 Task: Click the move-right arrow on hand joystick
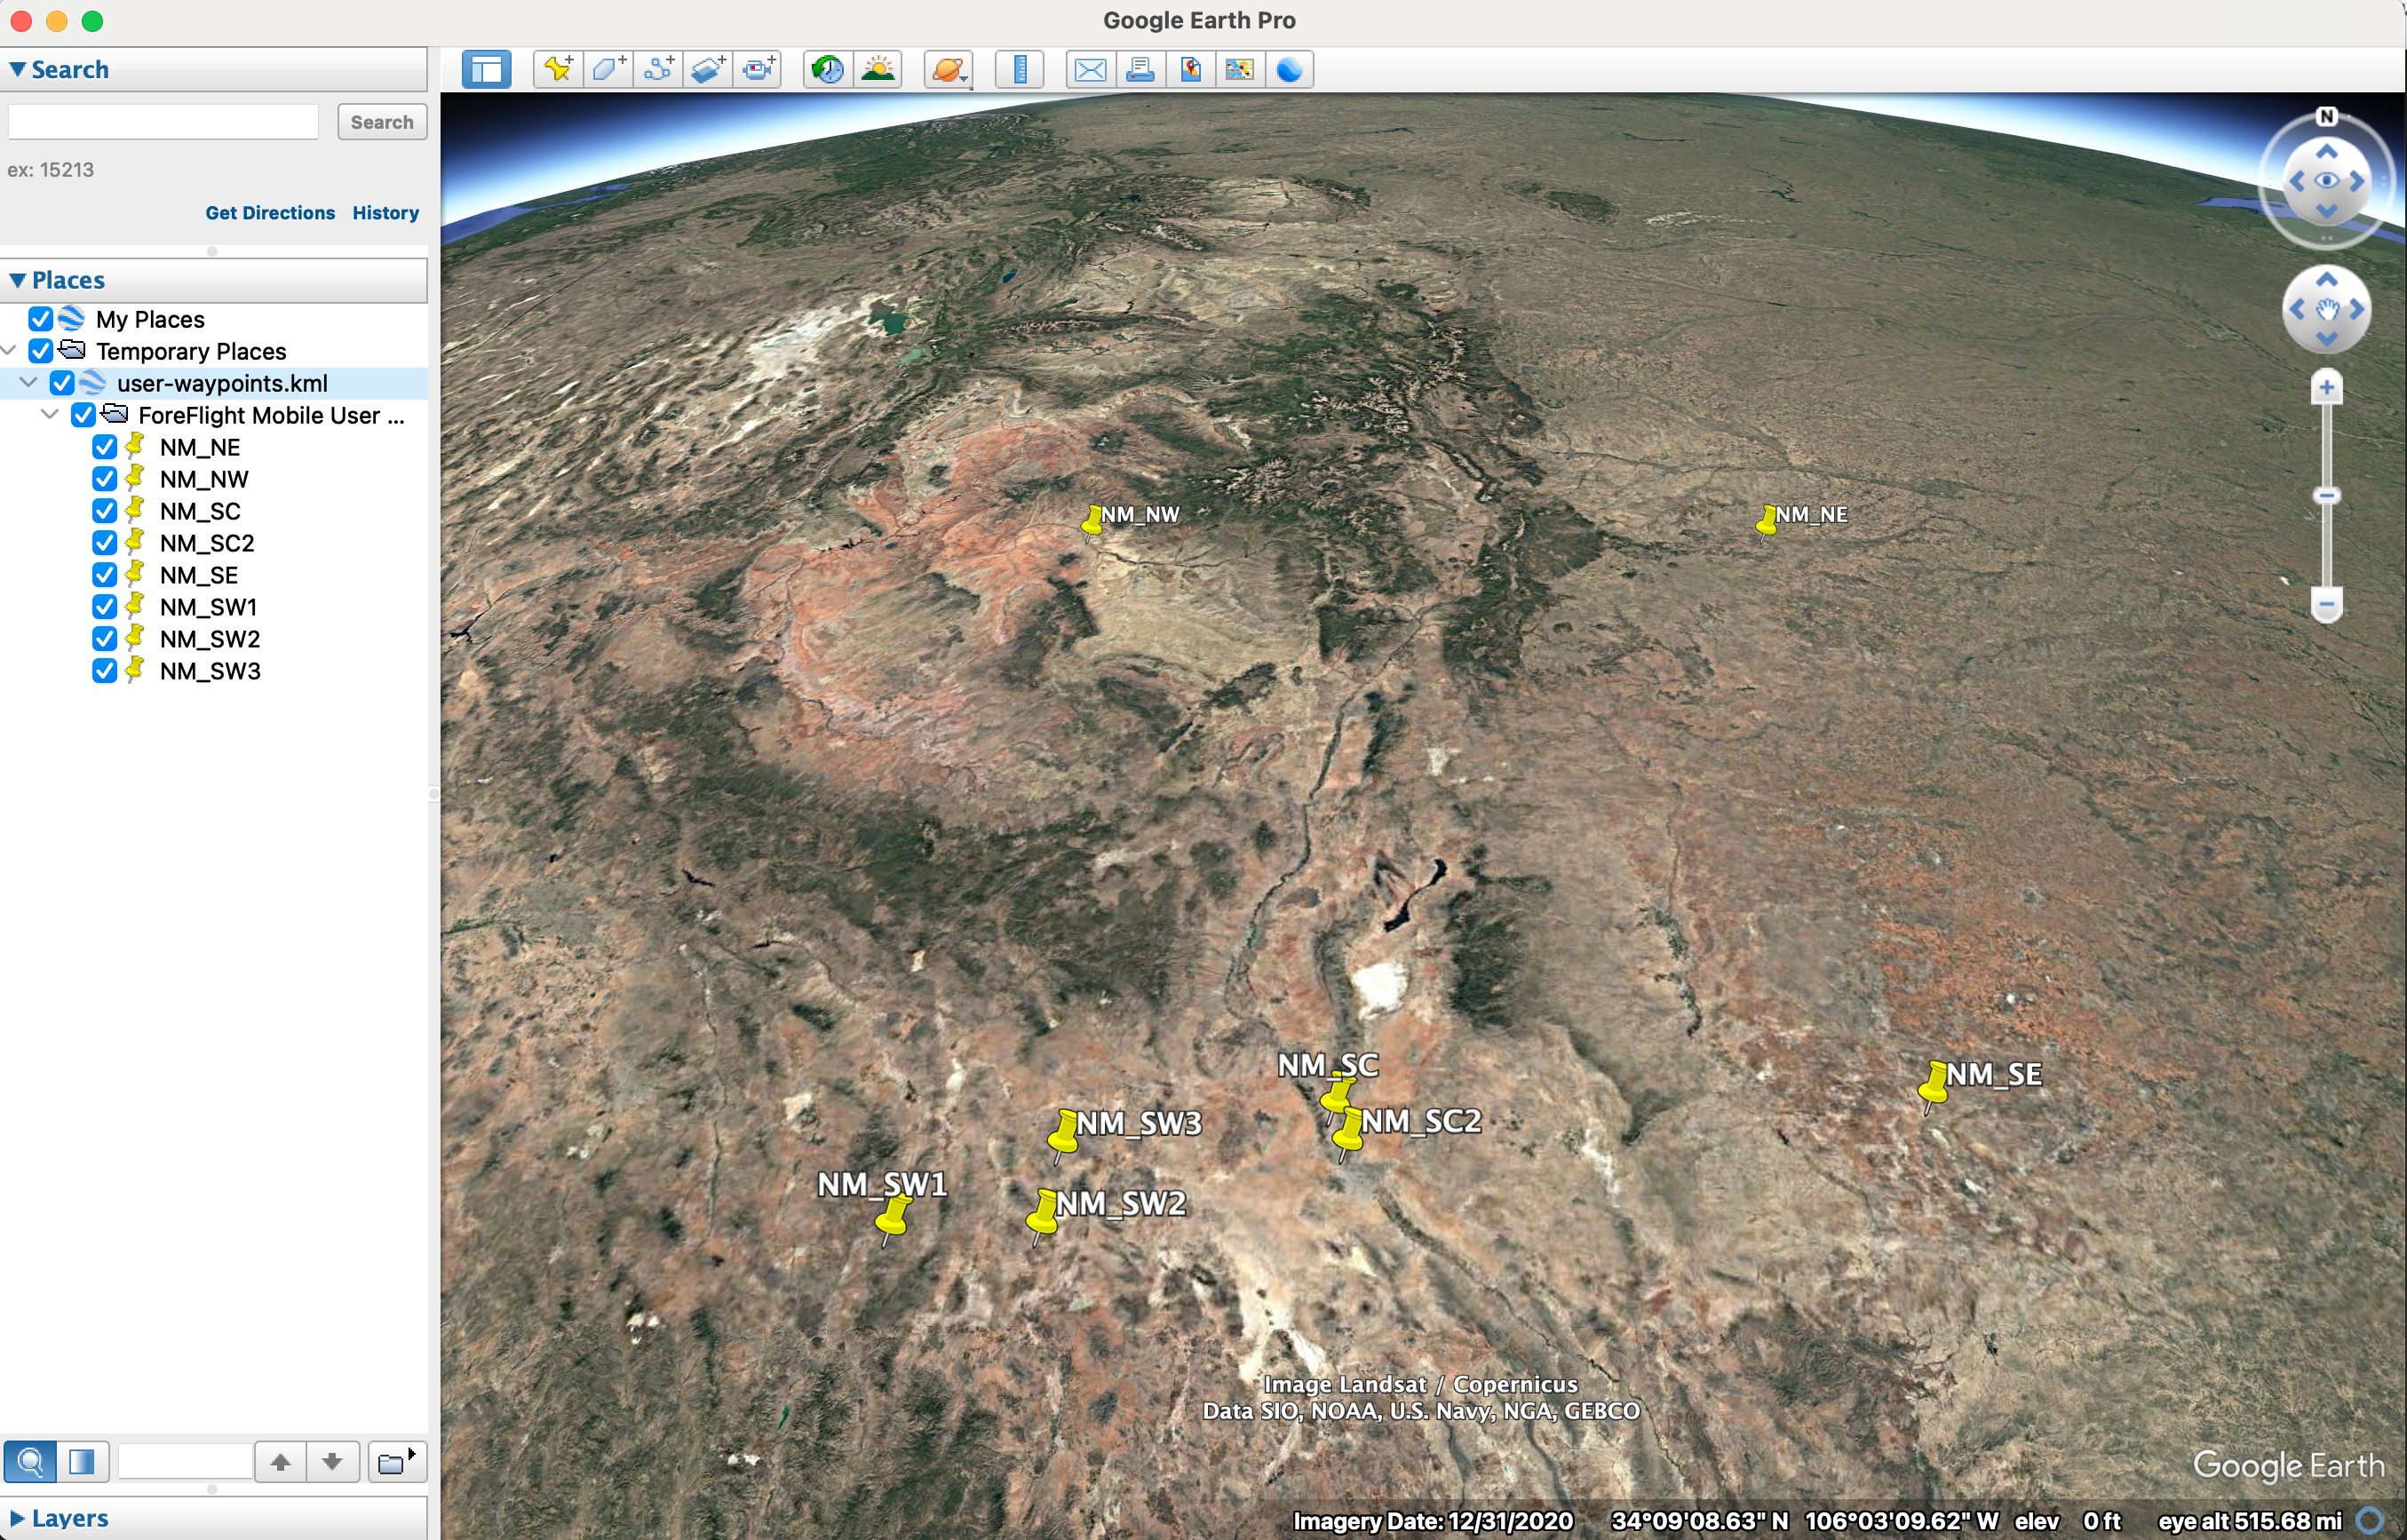pos(2358,310)
